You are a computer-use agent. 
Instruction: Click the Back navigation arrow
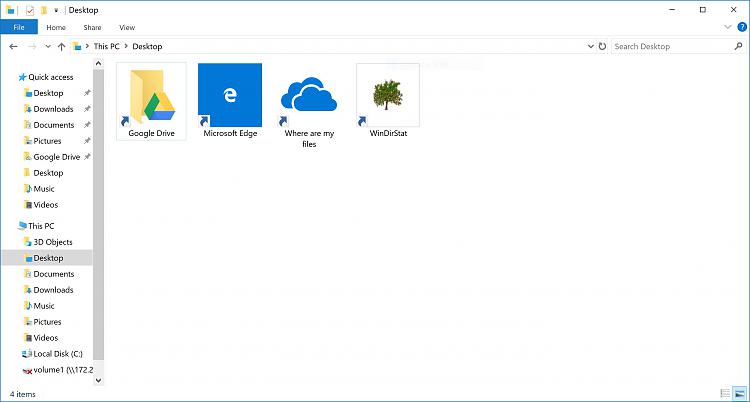[x=13, y=46]
